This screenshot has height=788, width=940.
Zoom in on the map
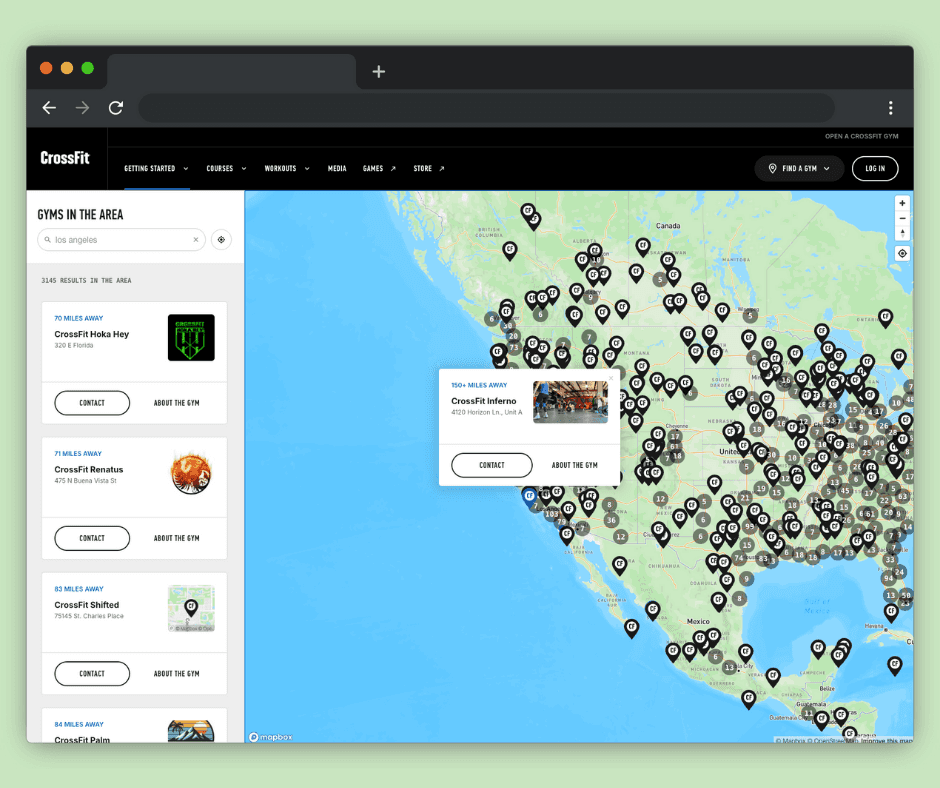pyautogui.click(x=902, y=203)
